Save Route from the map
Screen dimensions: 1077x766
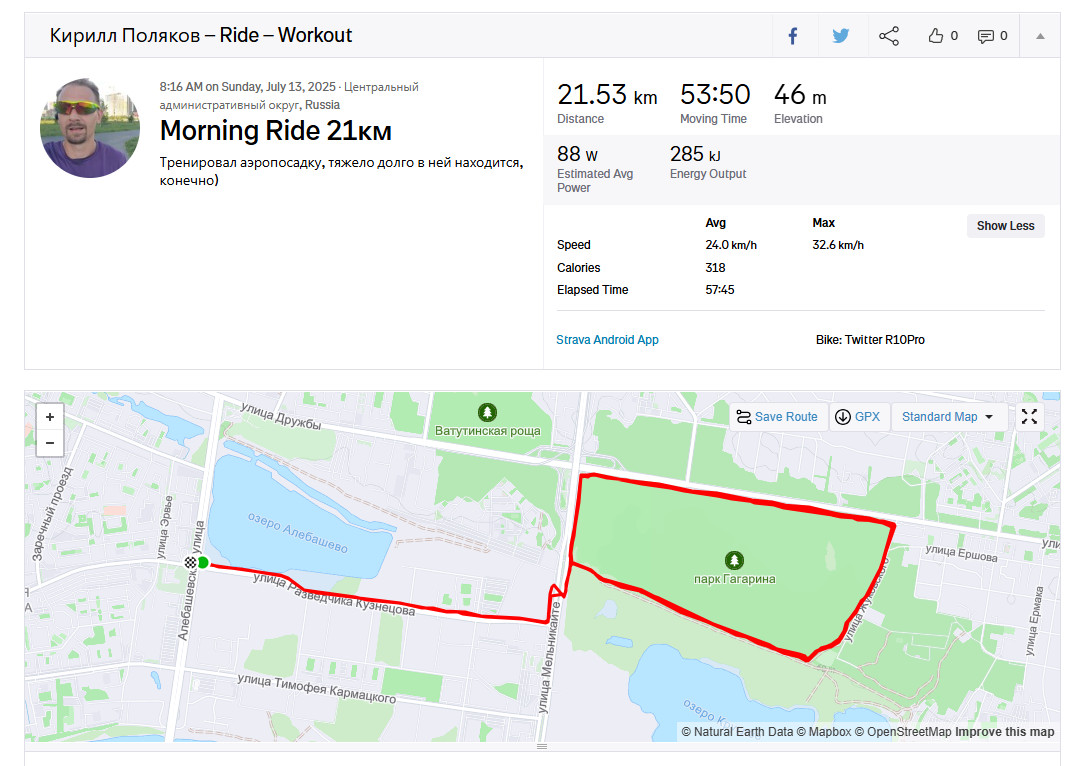pos(777,417)
